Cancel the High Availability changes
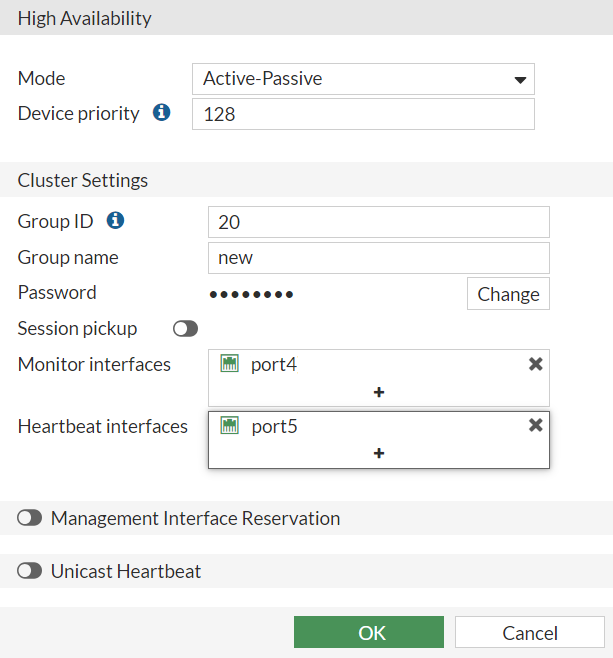The width and height of the screenshot is (613, 658). (530, 632)
